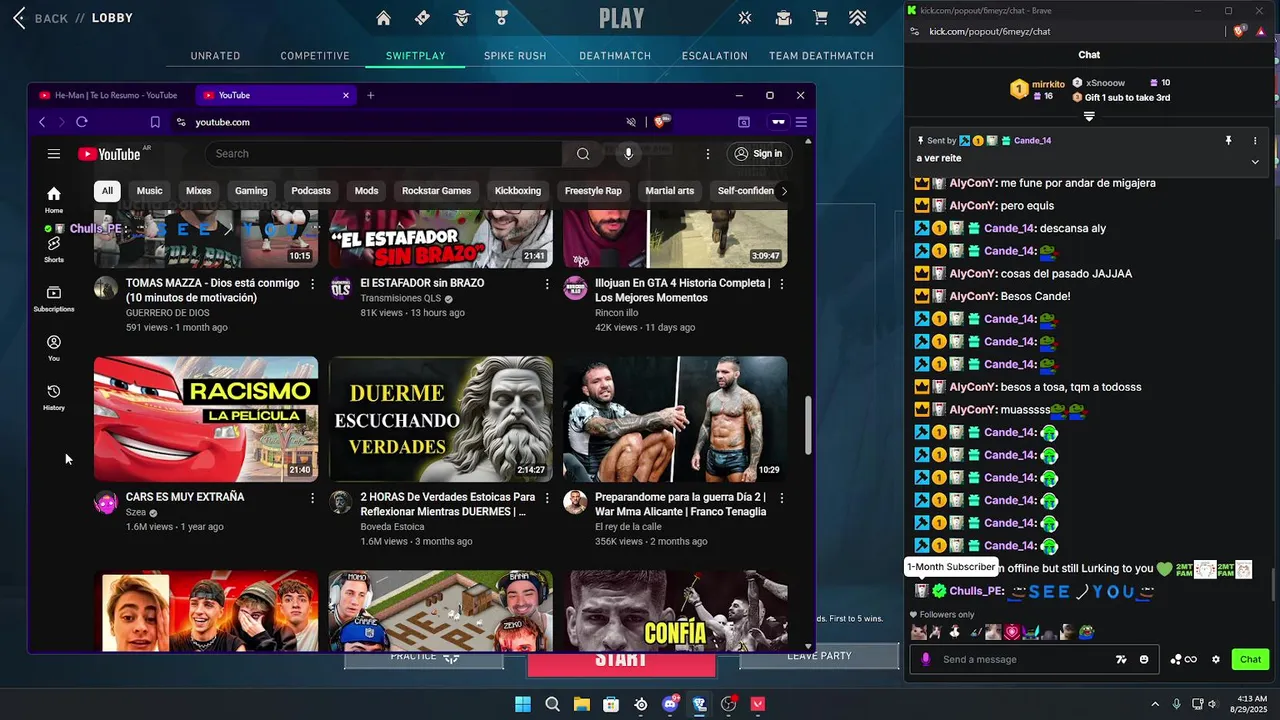Screen dimensions: 1280x720
Task: Expand the pinned message chevron in chat
Action: click(1255, 161)
